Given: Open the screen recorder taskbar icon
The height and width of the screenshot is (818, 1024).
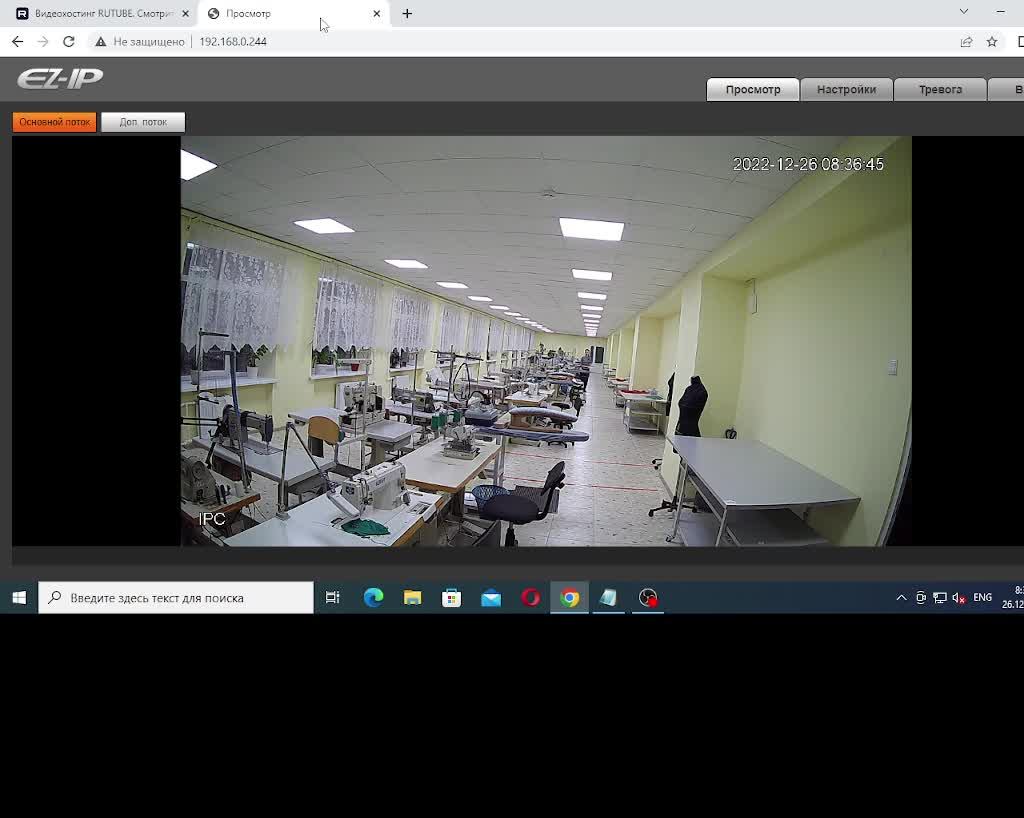Looking at the screenshot, I should [648, 597].
